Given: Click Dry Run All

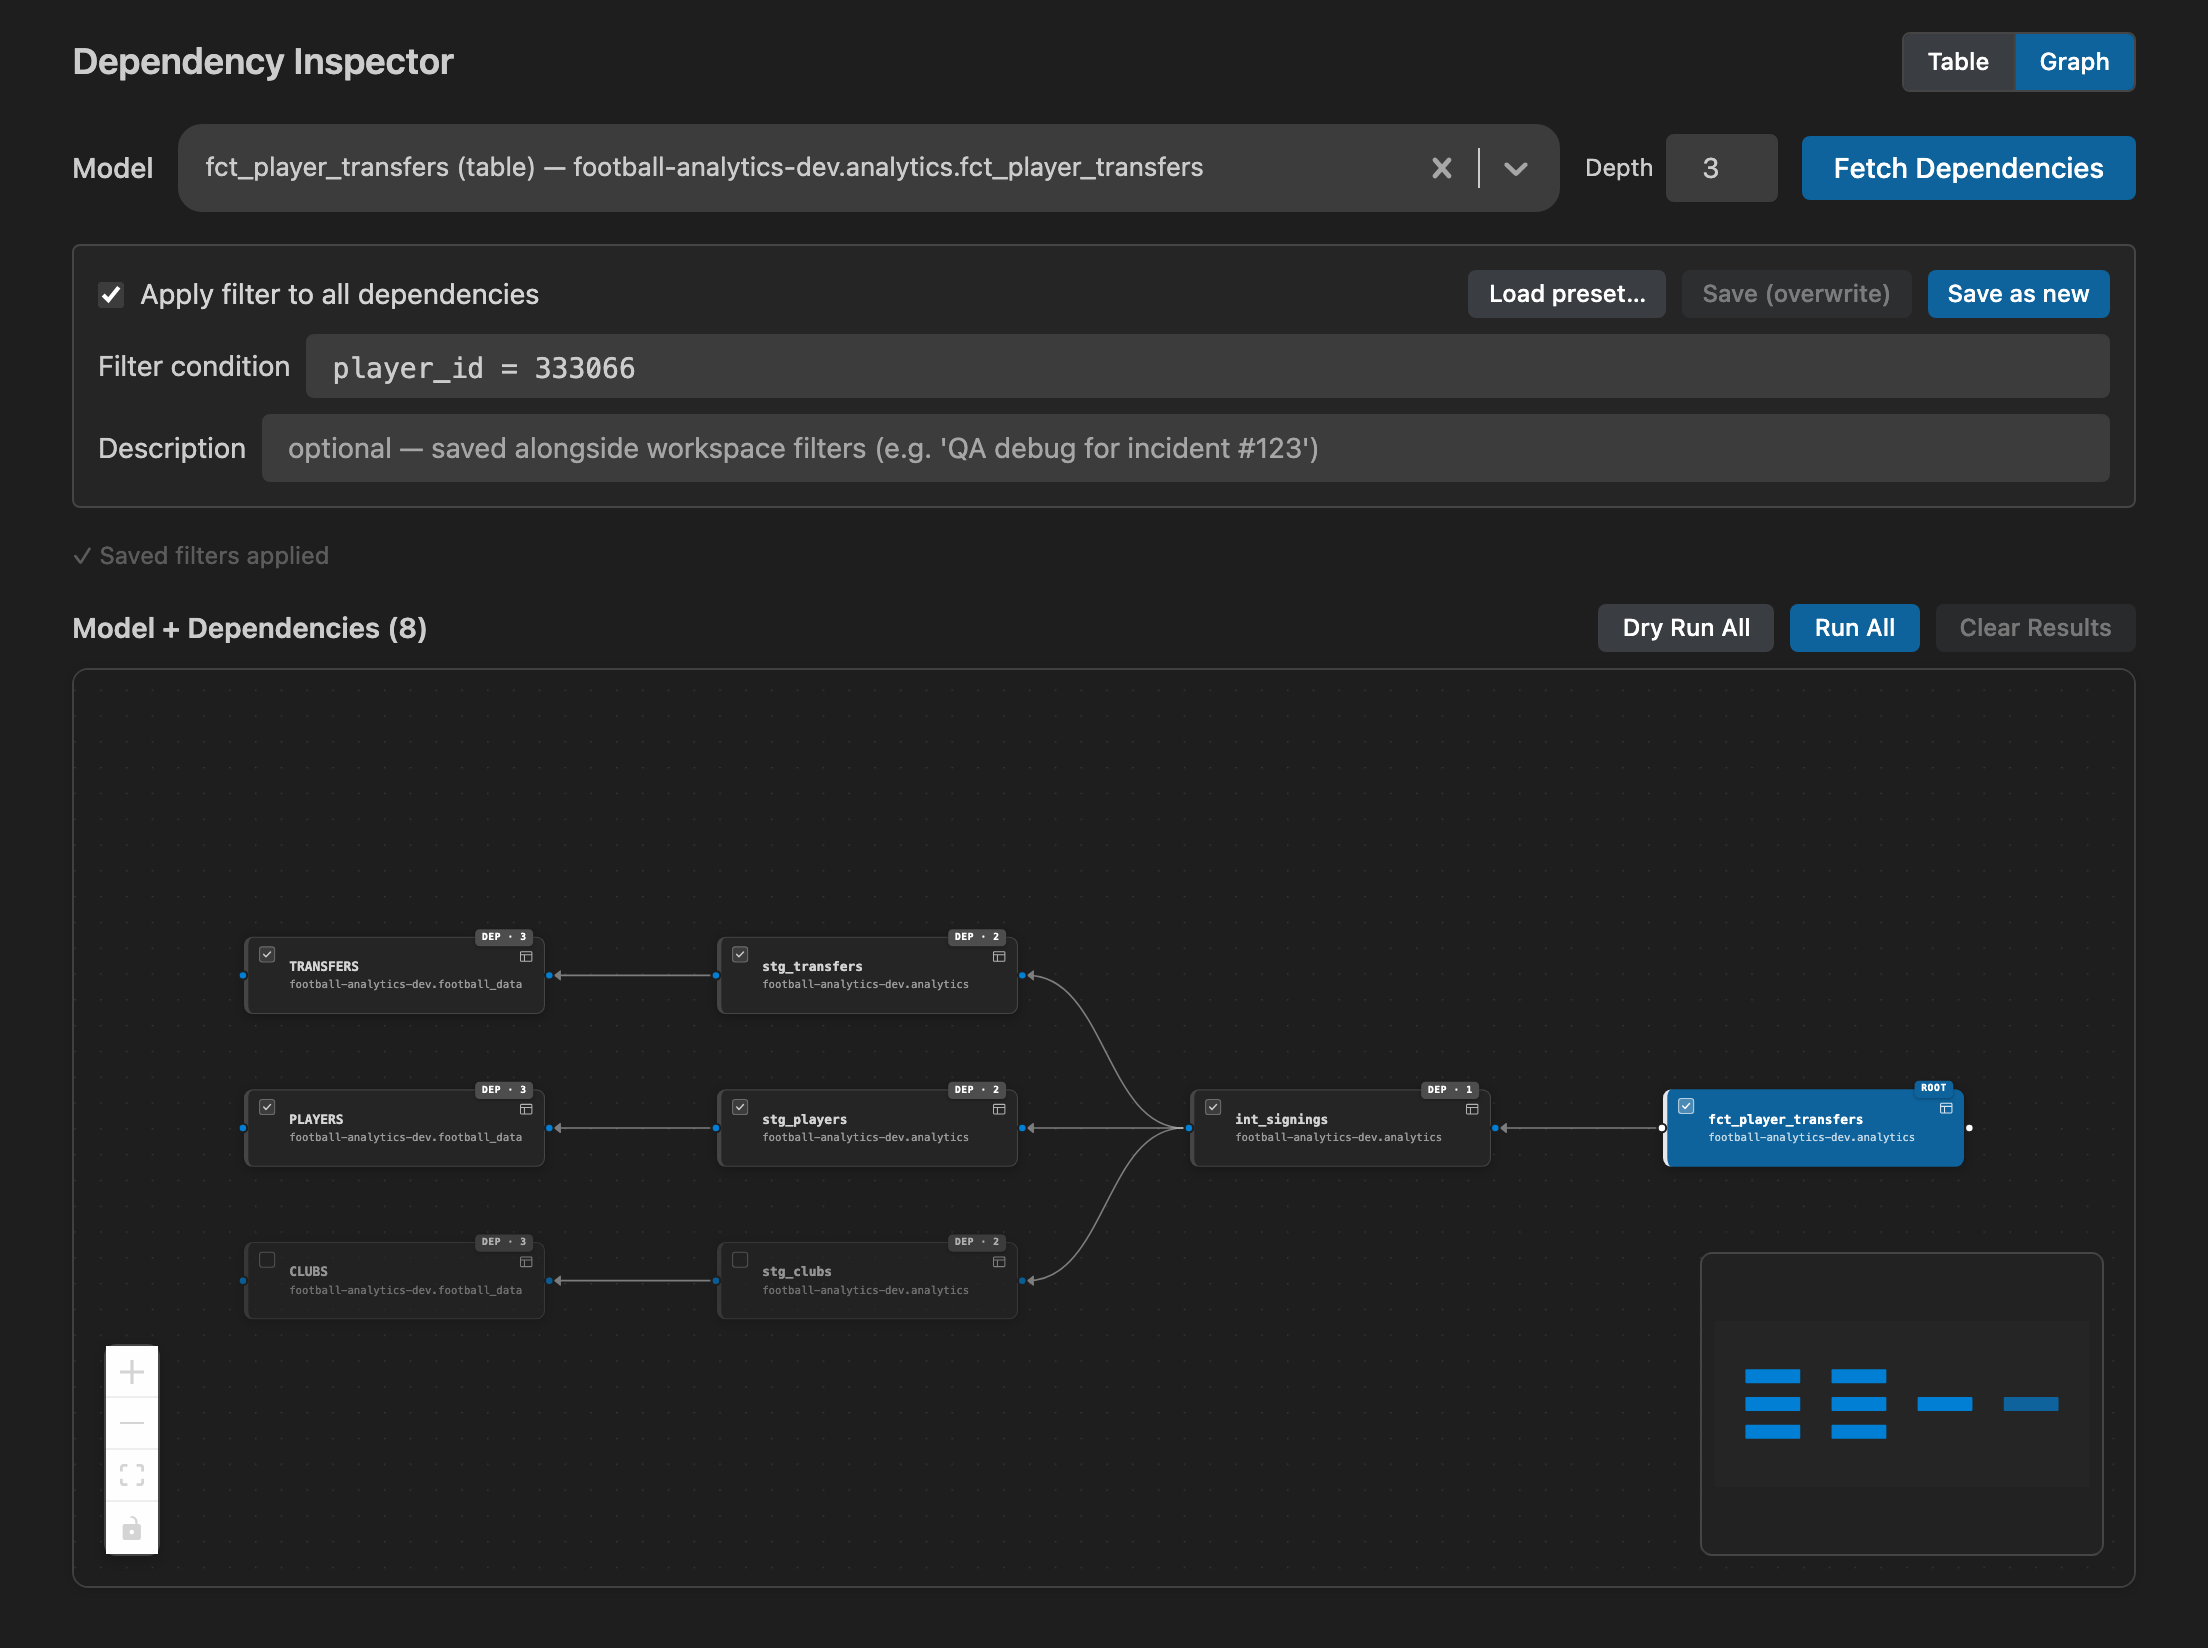Looking at the screenshot, I should point(1685,628).
